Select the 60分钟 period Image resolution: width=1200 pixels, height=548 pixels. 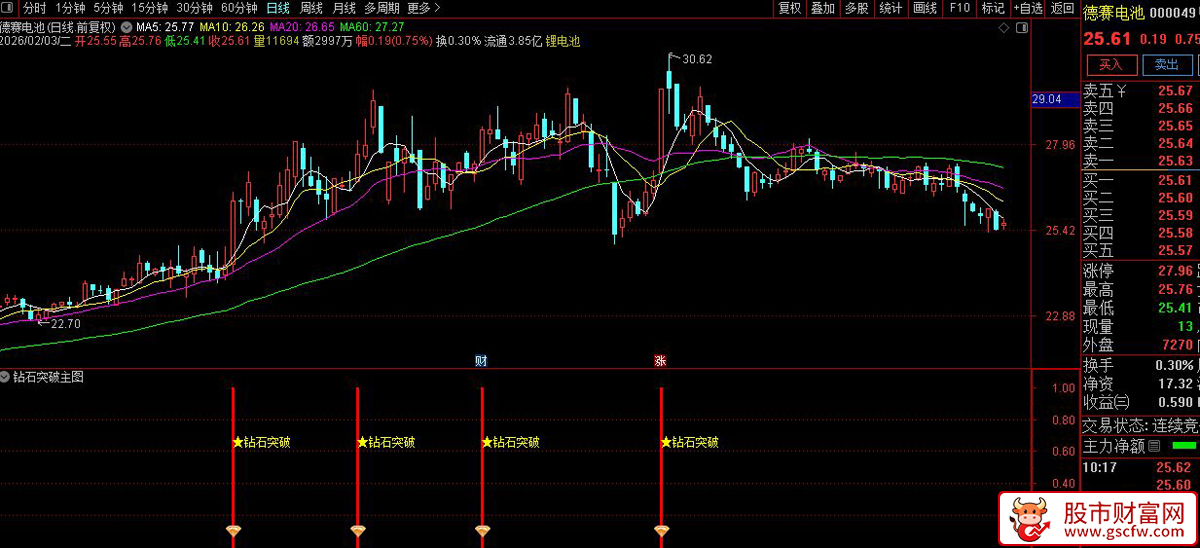(x=239, y=8)
